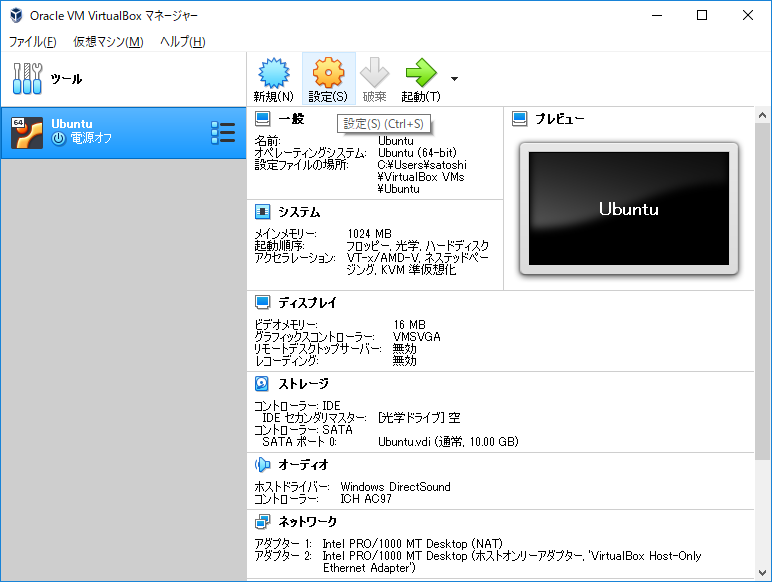This screenshot has height=582, width=772.
Task: Click the C:¥Users¥satoshi settings file path
Action: (x=422, y=177)
